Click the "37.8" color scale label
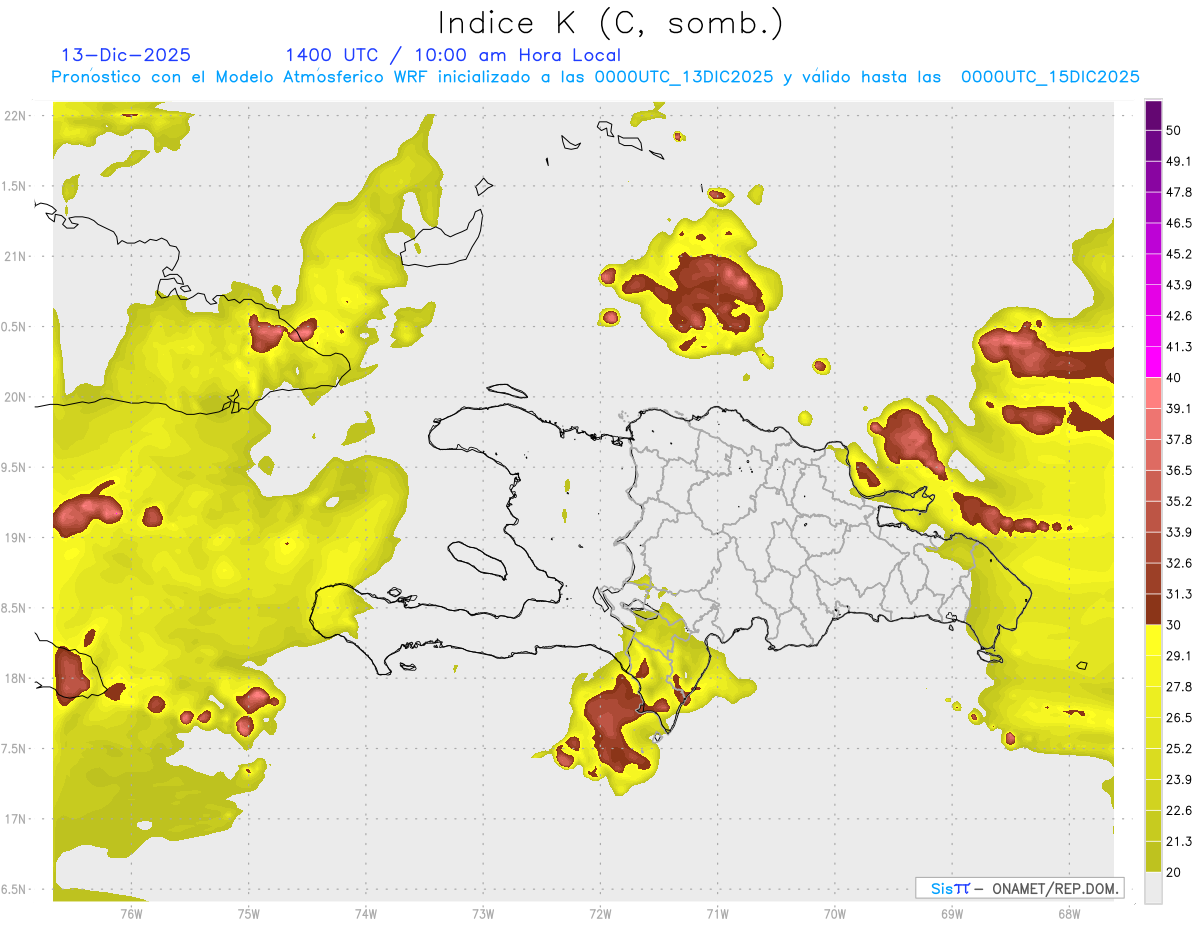Viewport: 1200px width, 927px height. (x=1179, y=440)
